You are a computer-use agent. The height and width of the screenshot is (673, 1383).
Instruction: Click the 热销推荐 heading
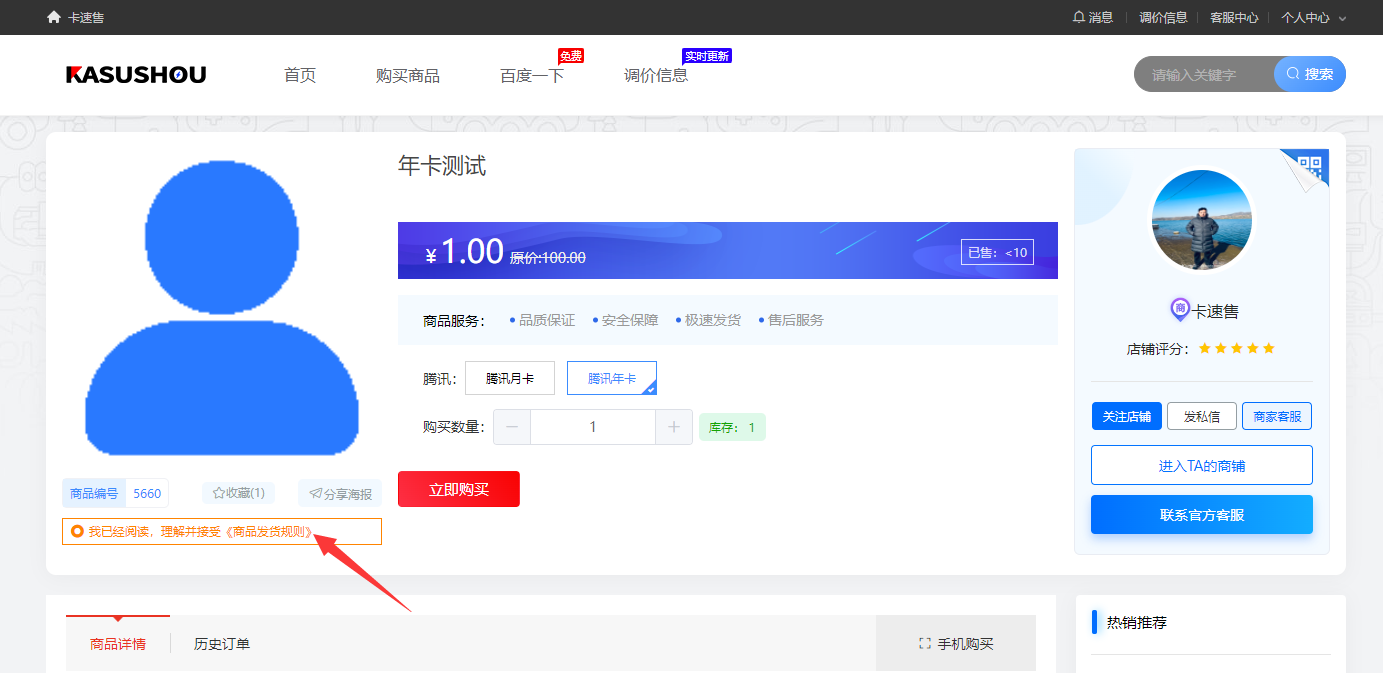[x=1137, y=622]
